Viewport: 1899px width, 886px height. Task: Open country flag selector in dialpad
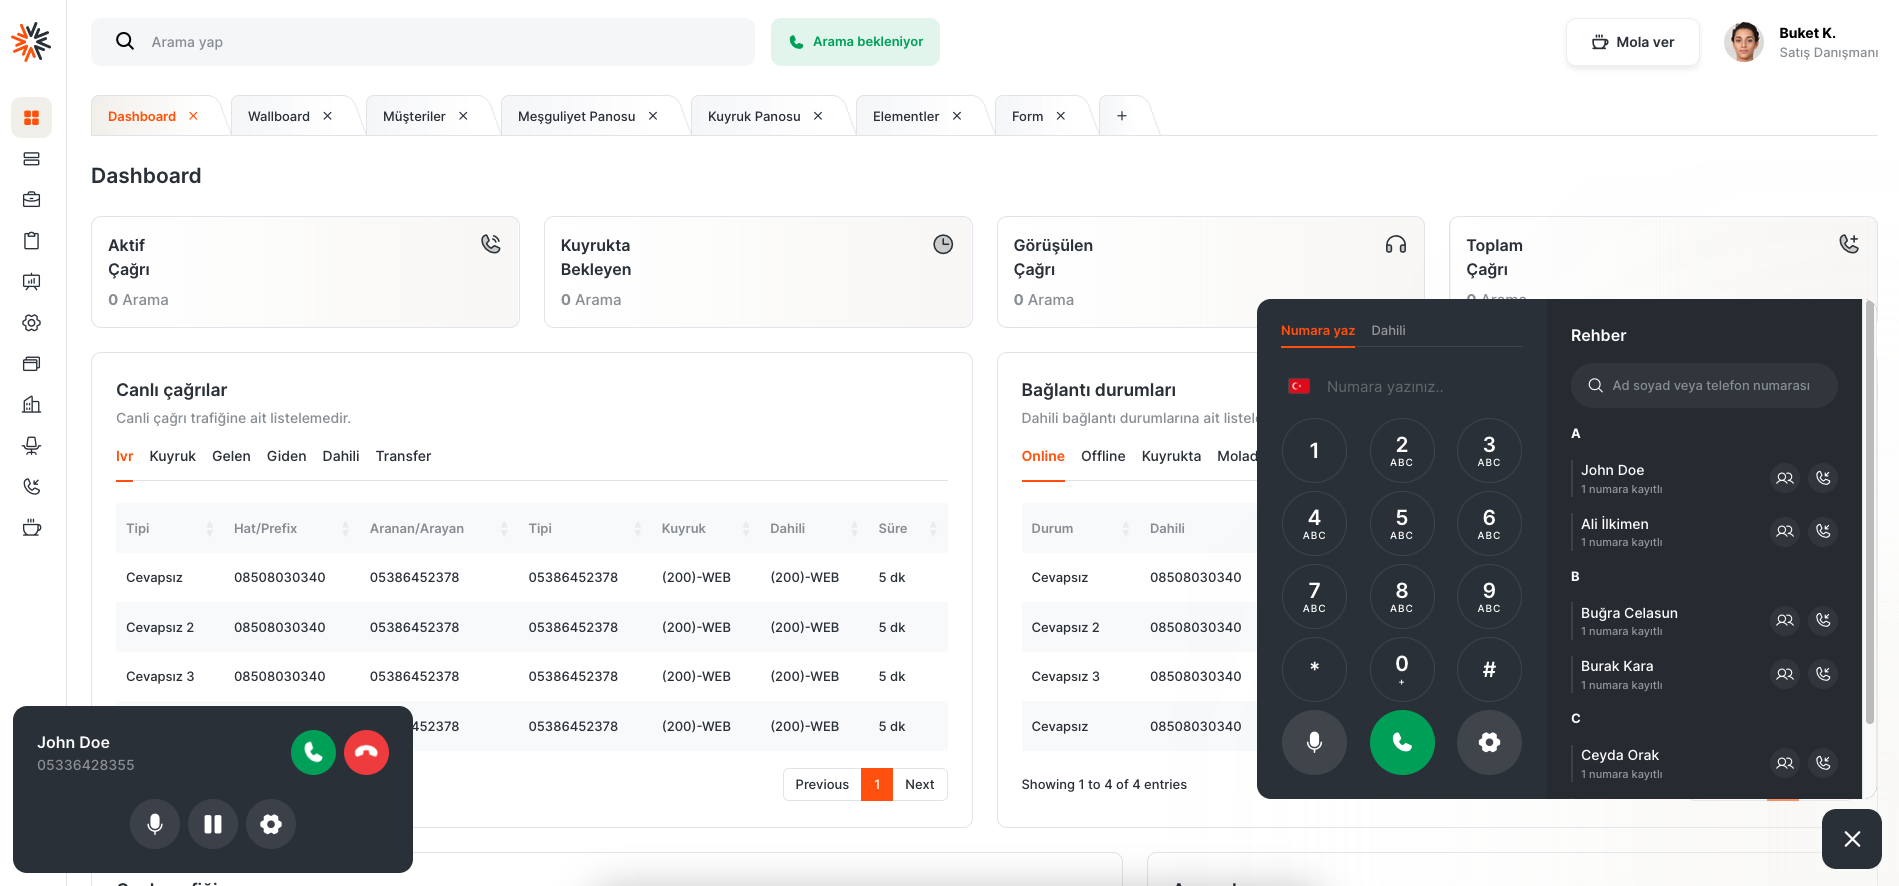[1299, 387]
